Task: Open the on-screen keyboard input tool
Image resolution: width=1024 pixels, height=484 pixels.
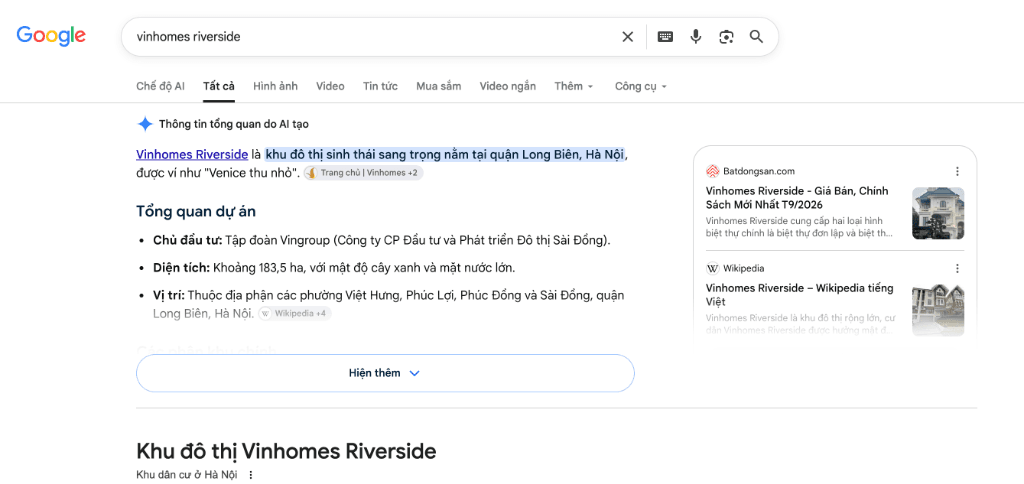Action: tap(665, 37)
